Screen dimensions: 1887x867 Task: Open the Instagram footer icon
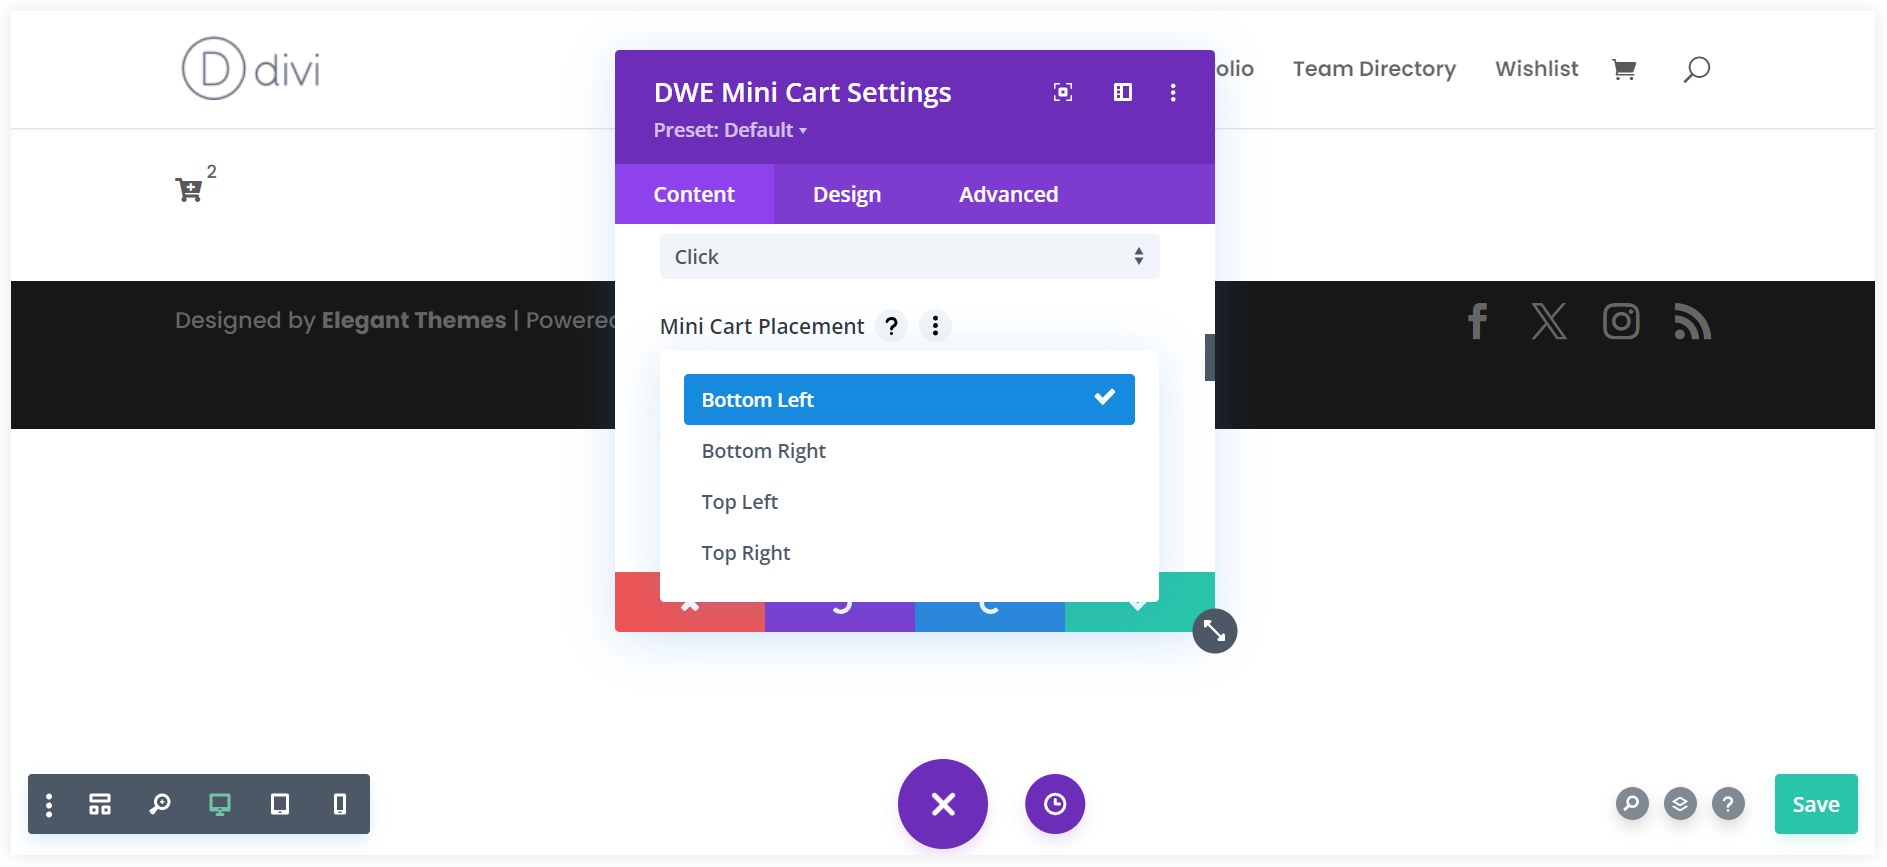point(1621,321)
